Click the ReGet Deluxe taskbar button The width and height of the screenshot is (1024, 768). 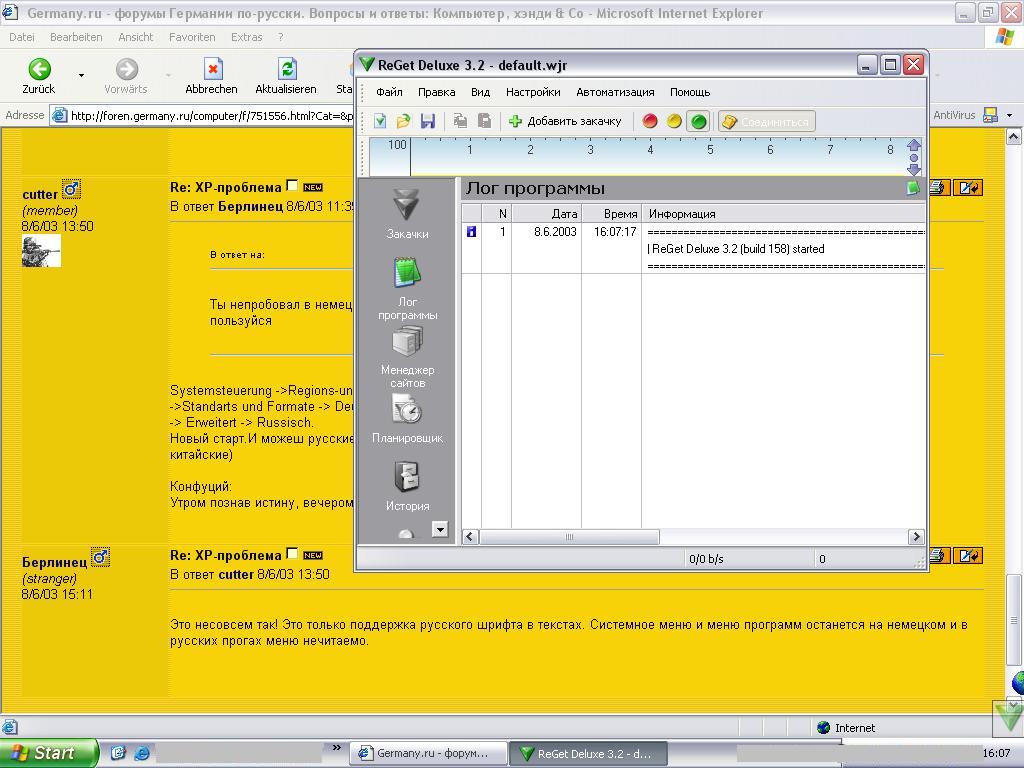[x=588, y=753]
